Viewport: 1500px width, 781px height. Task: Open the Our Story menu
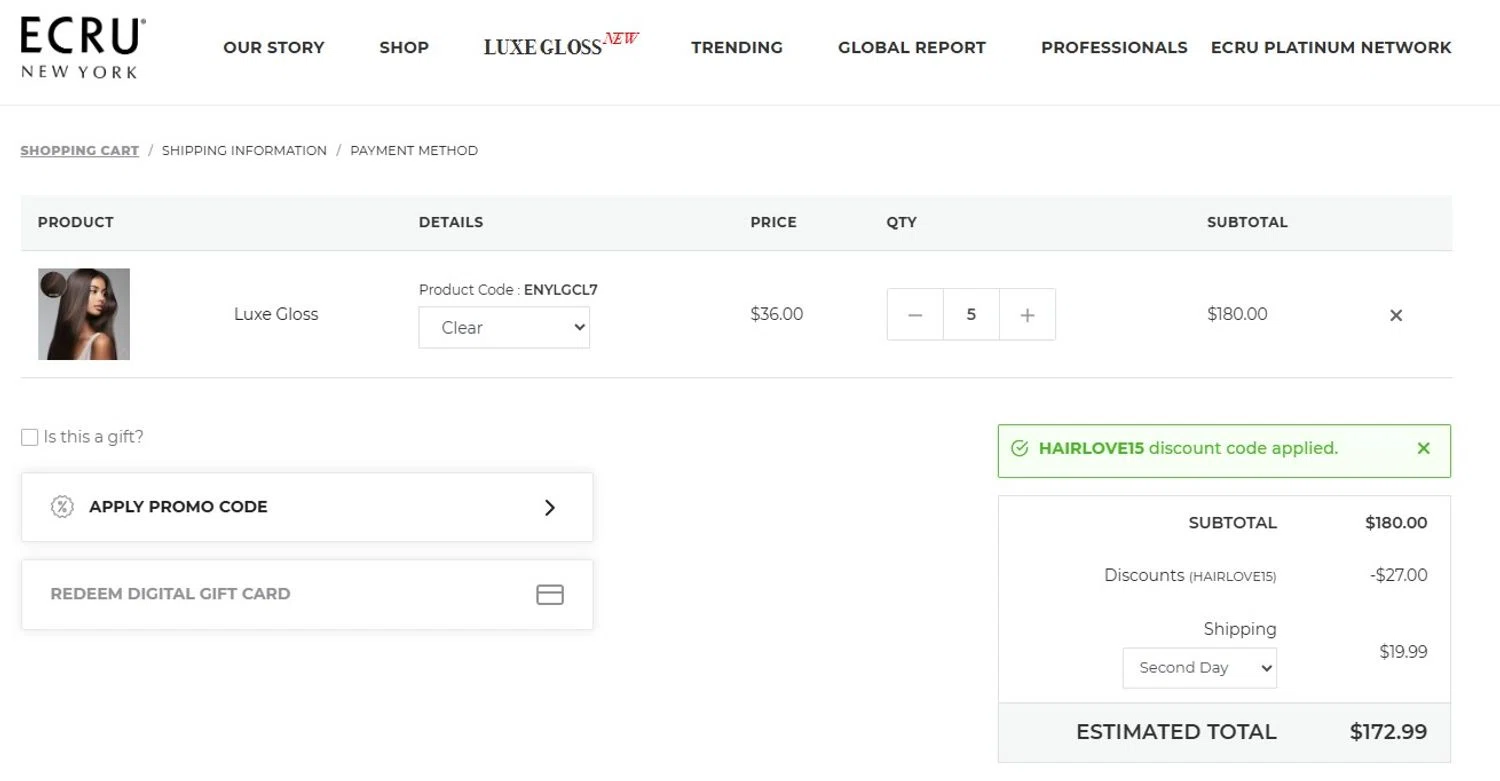tap(274, 47)
